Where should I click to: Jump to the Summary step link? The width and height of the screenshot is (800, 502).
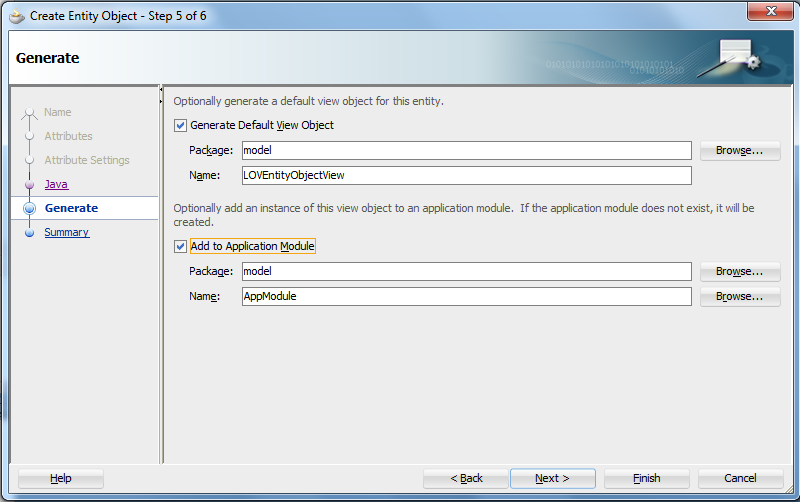(x=66, y=232)
